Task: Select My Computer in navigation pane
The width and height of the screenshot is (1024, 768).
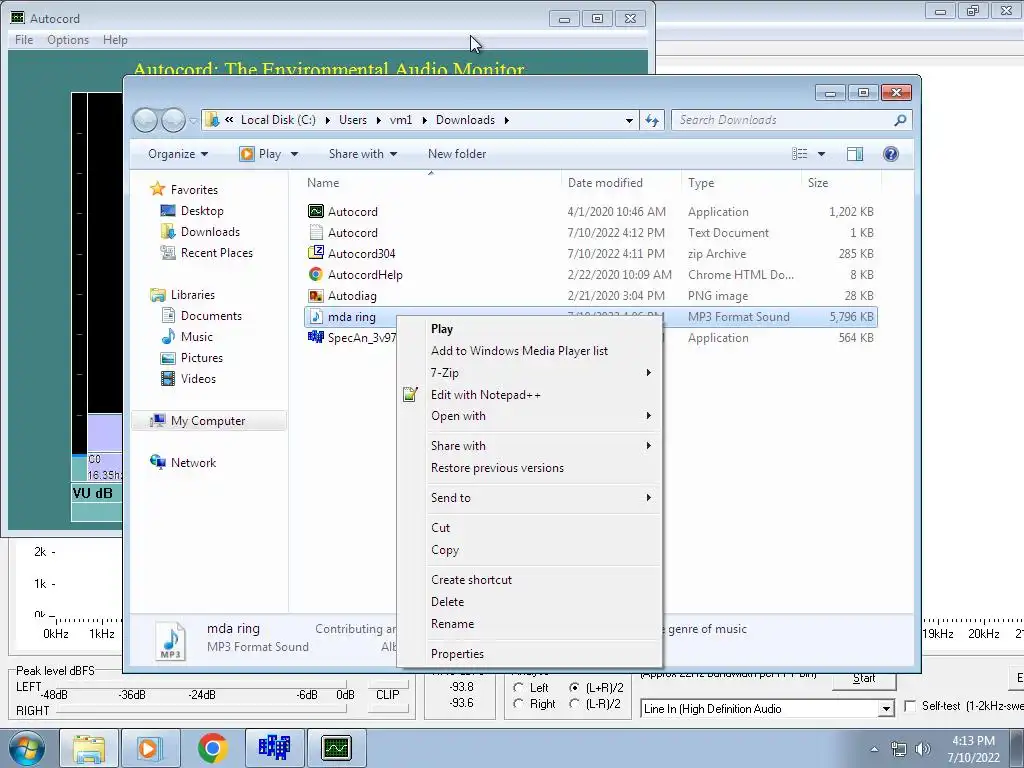Action: 208,421
